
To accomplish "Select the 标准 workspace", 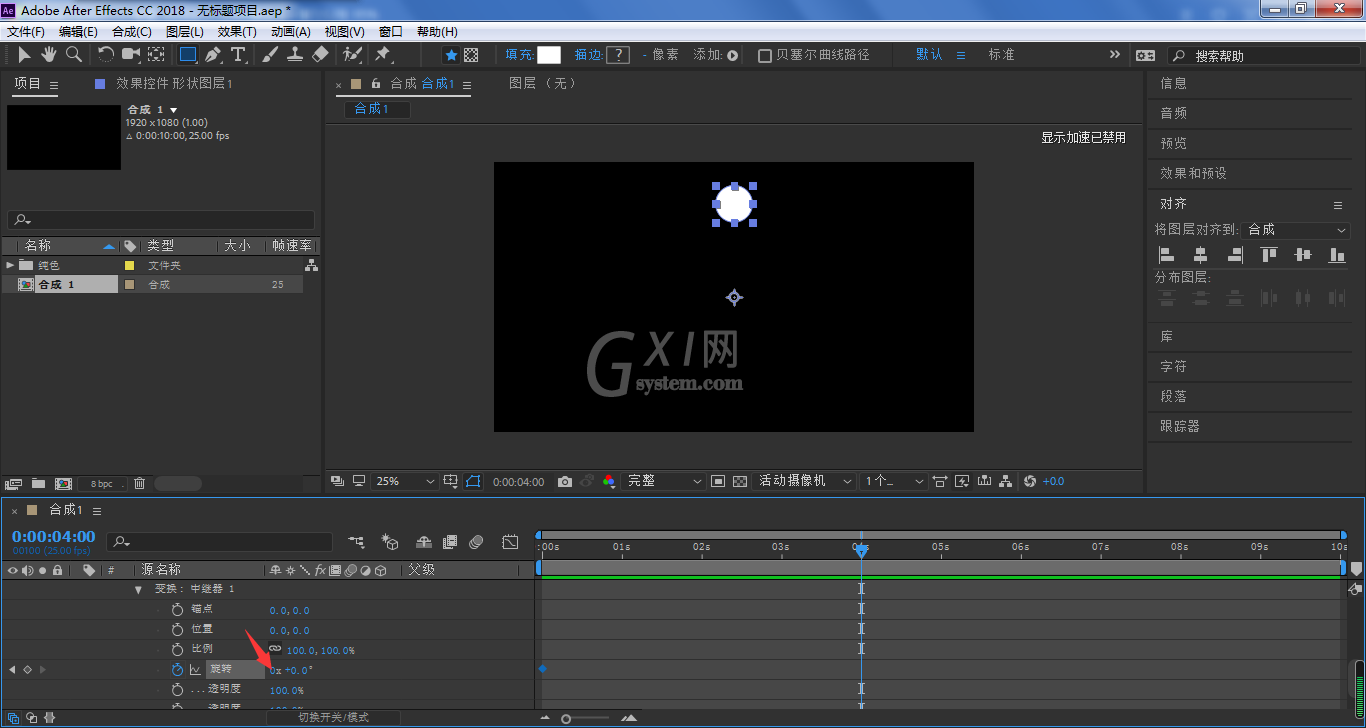I will pos(1002,55).
